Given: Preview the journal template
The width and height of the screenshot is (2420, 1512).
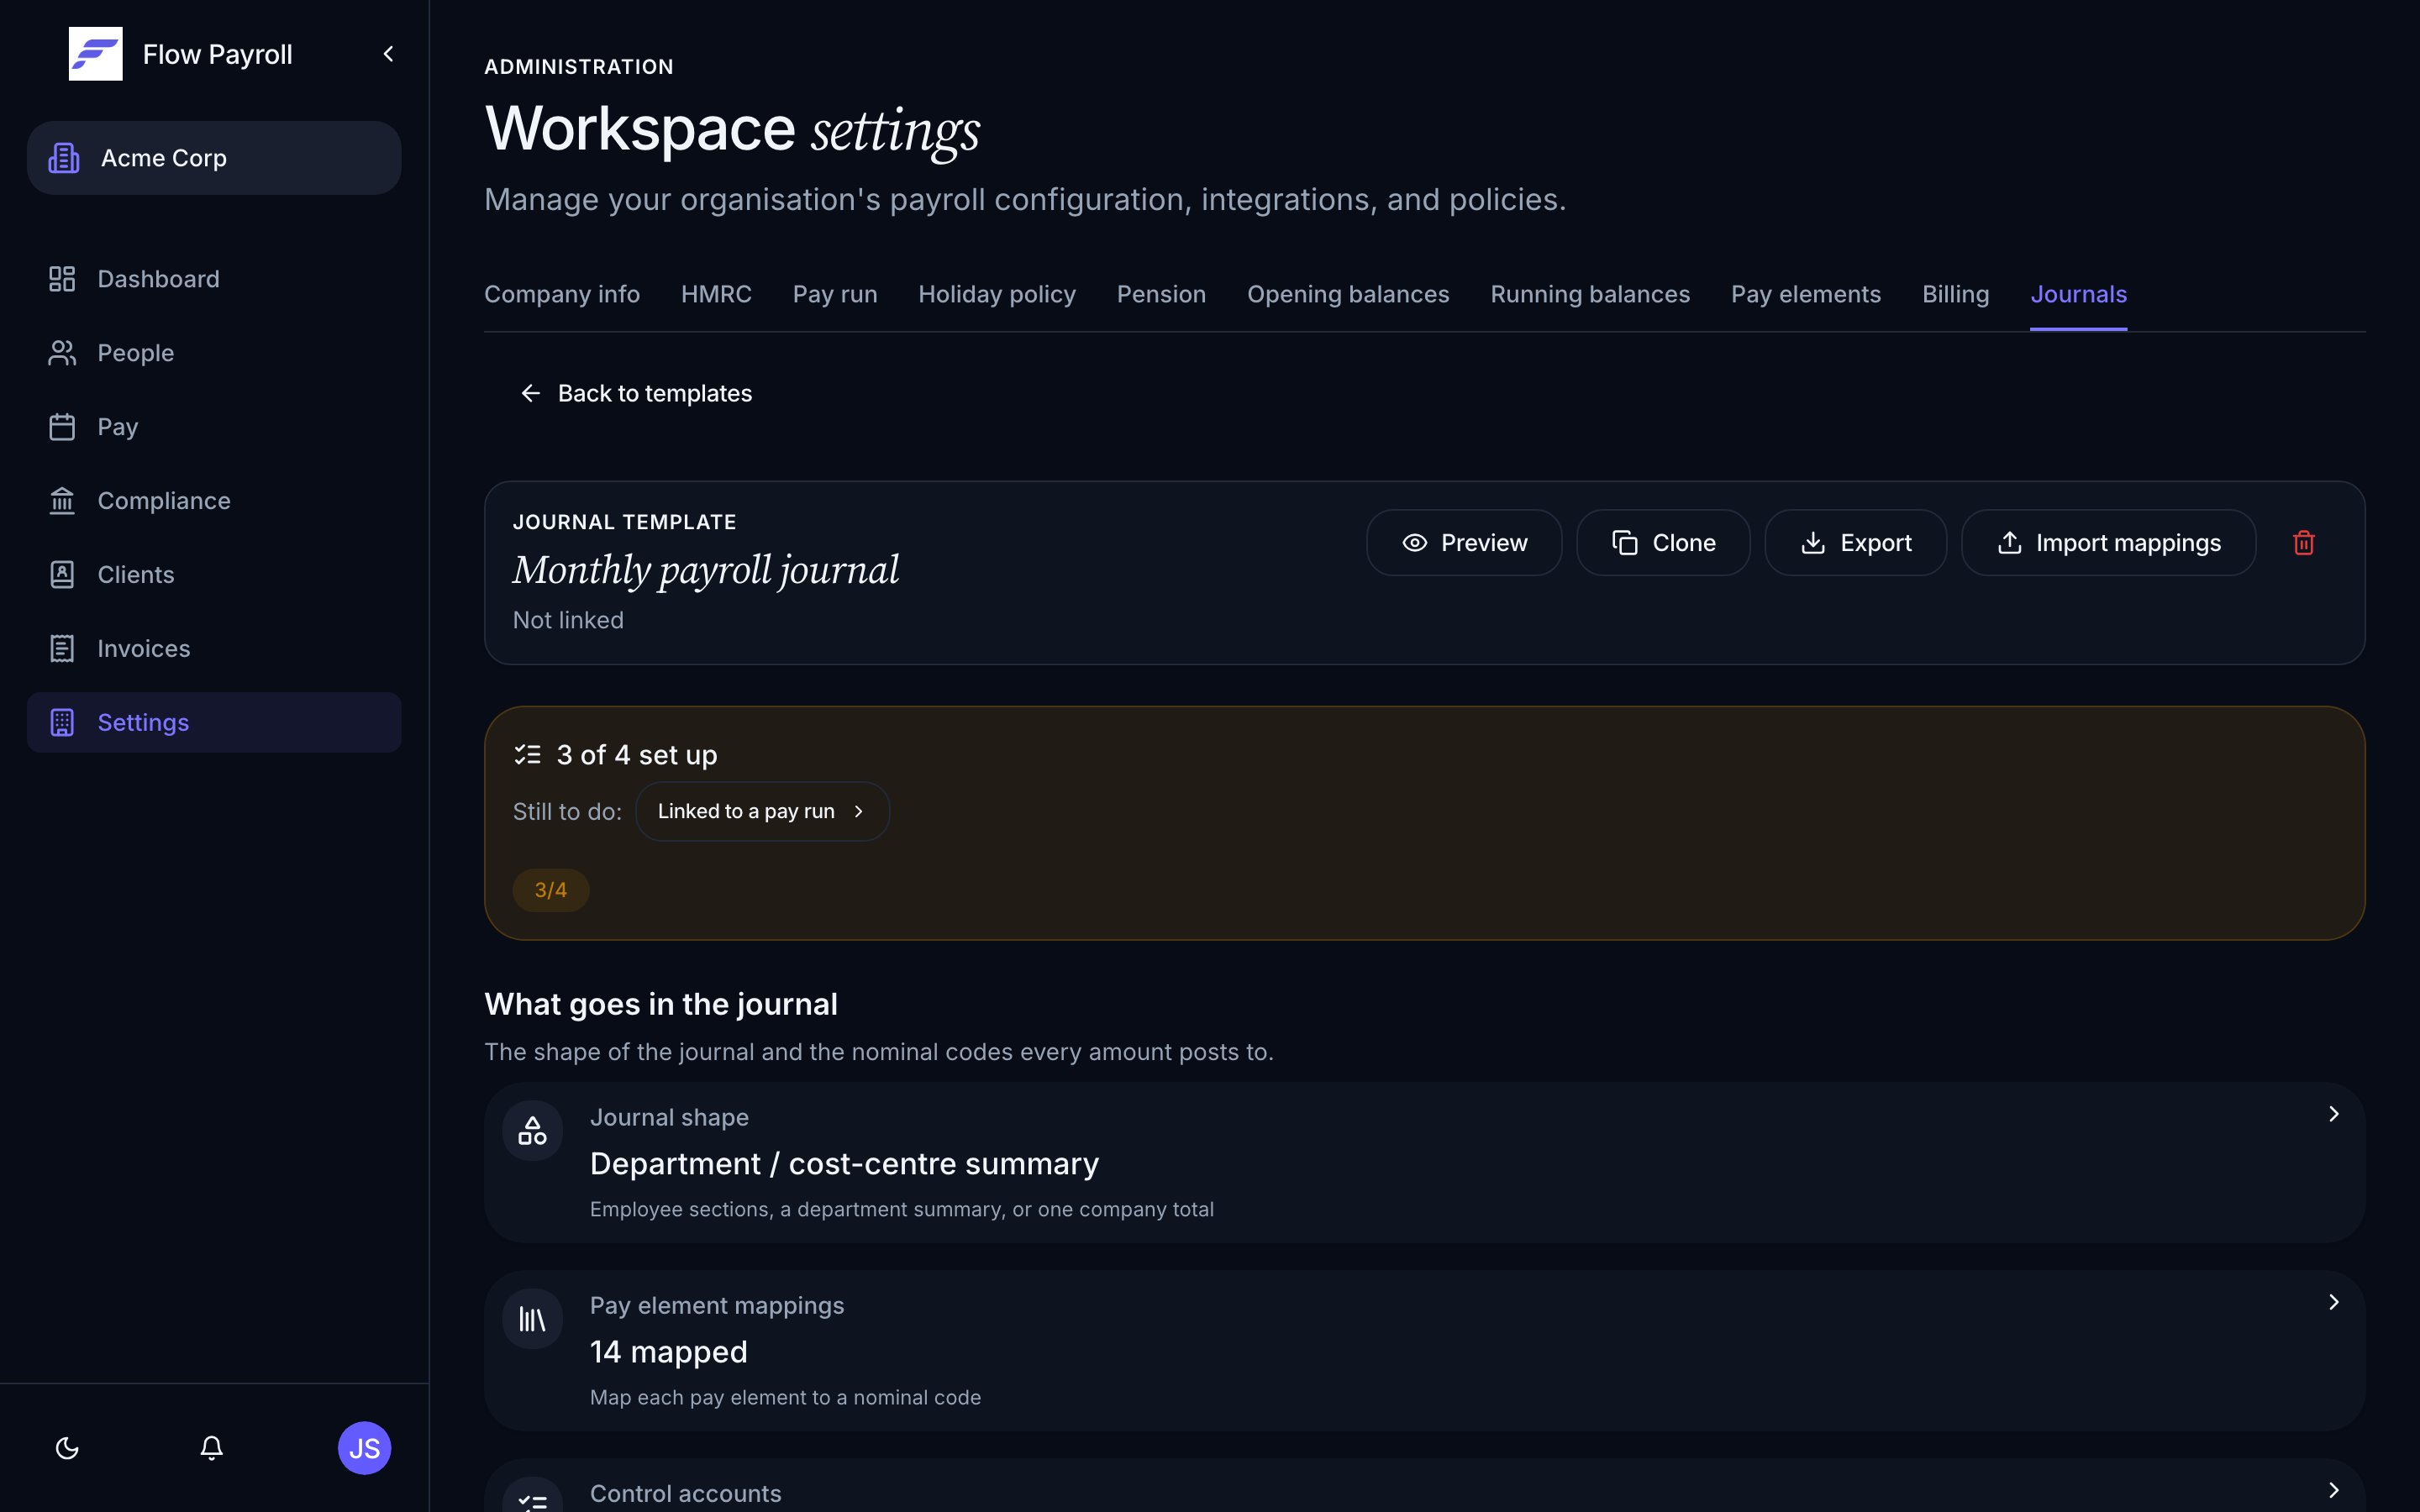Looking at the screenshot, I should pyautogui.click(x=1464, y=543).
